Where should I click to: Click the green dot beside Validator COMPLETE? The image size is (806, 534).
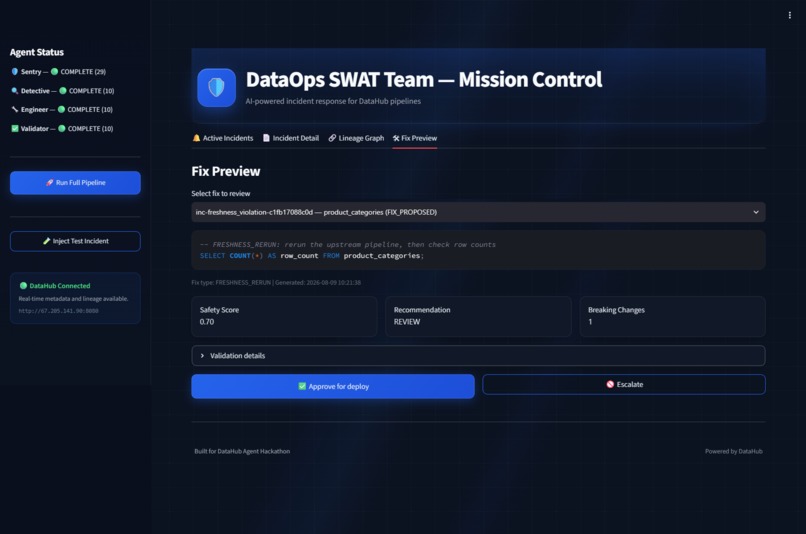[x=62, y=128]
